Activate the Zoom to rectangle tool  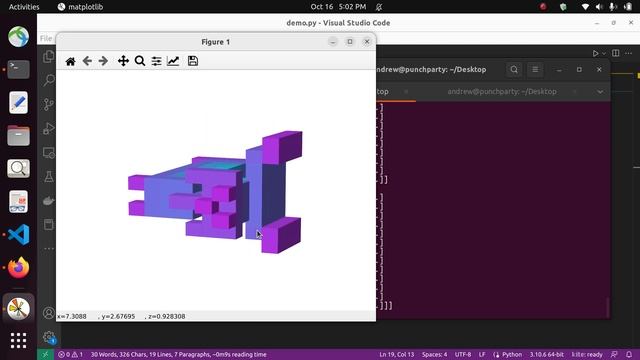point(140,61)
